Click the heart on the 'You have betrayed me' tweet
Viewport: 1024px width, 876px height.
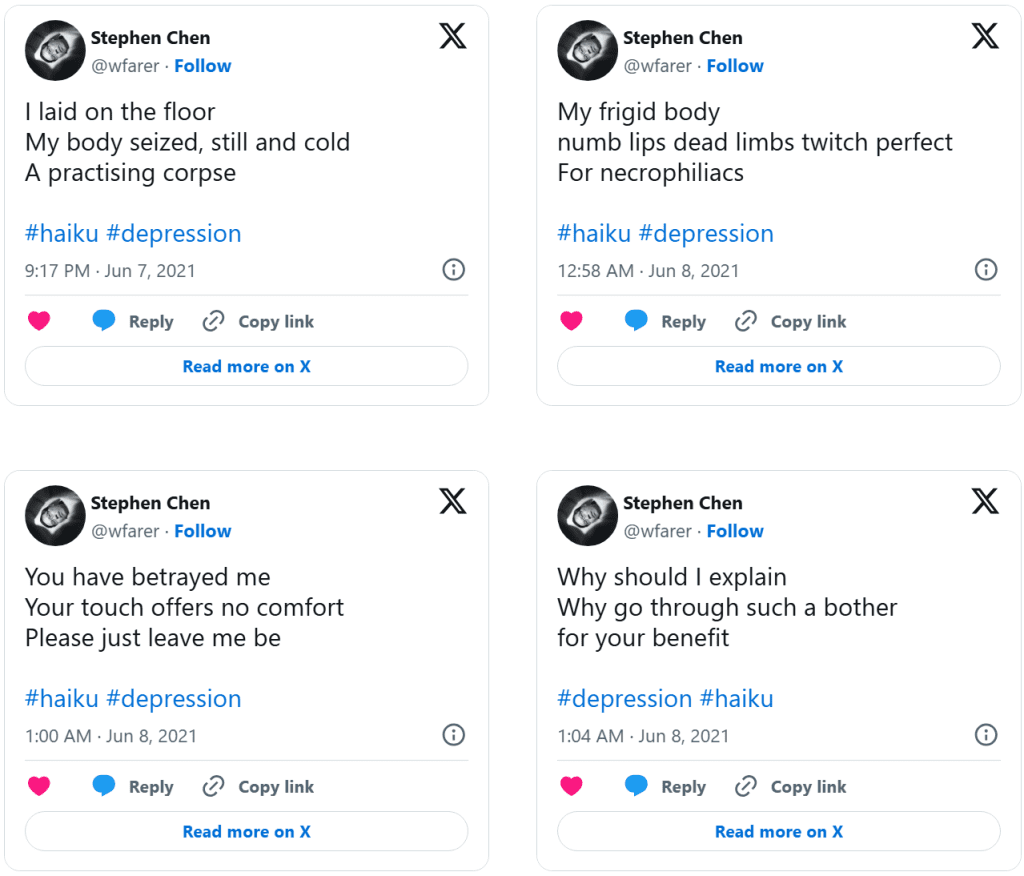click(39, 786)
